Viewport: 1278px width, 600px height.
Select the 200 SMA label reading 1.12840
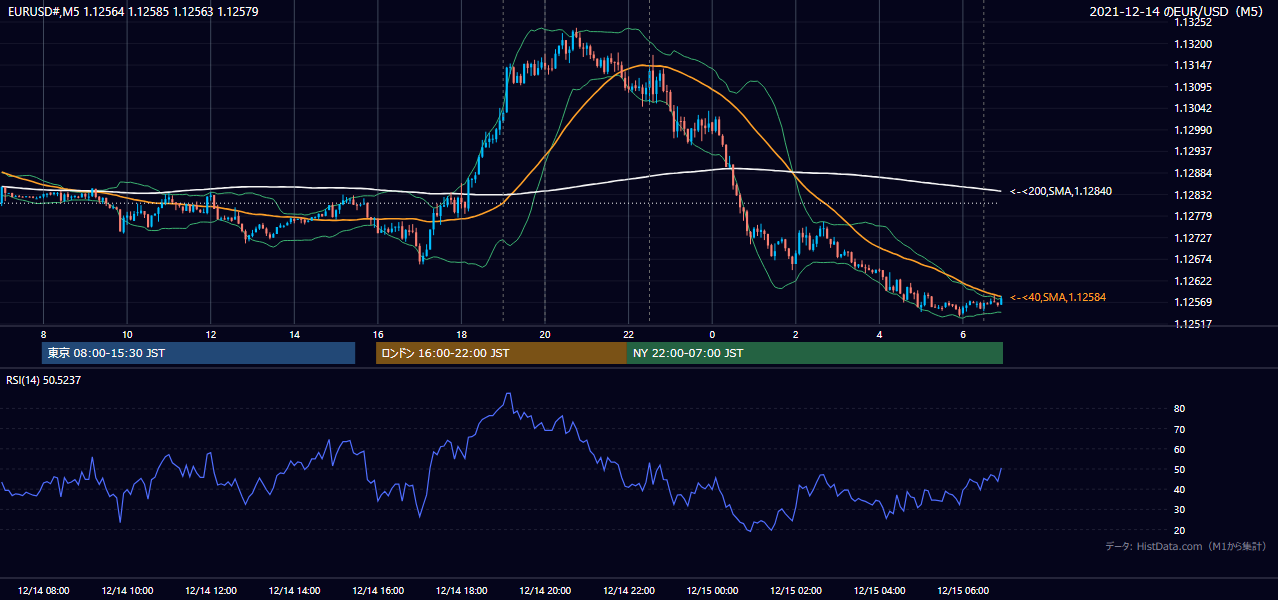point(1061,191)
